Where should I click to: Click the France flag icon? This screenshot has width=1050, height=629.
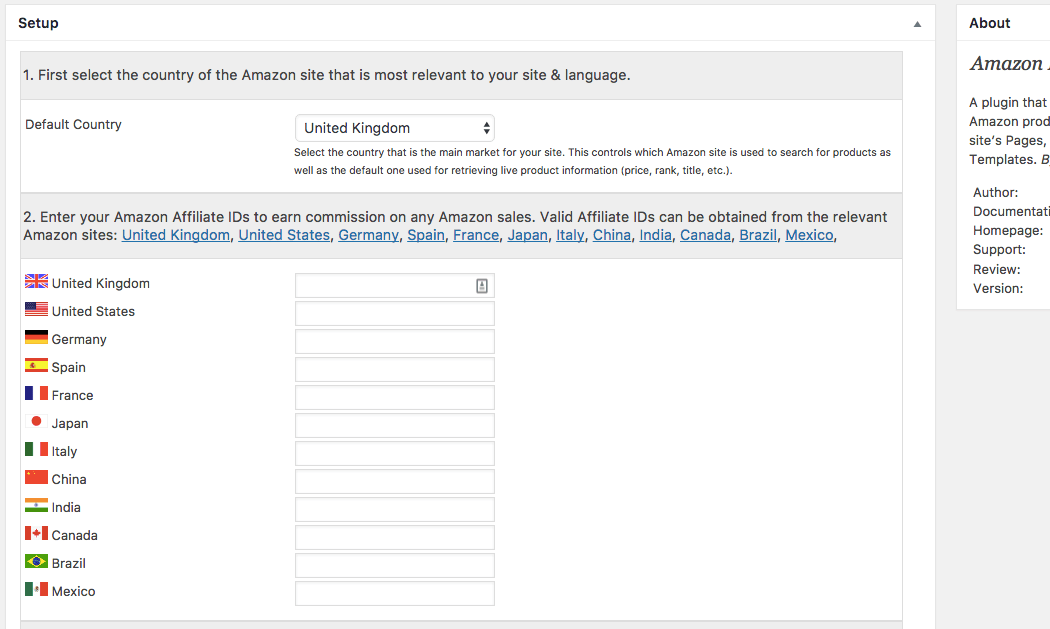(x=36, y=393)
